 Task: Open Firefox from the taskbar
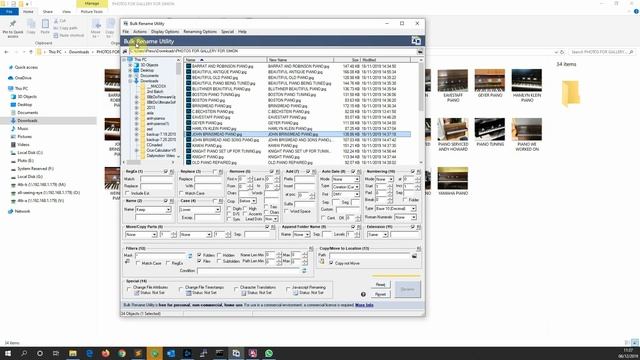(105, 353)
